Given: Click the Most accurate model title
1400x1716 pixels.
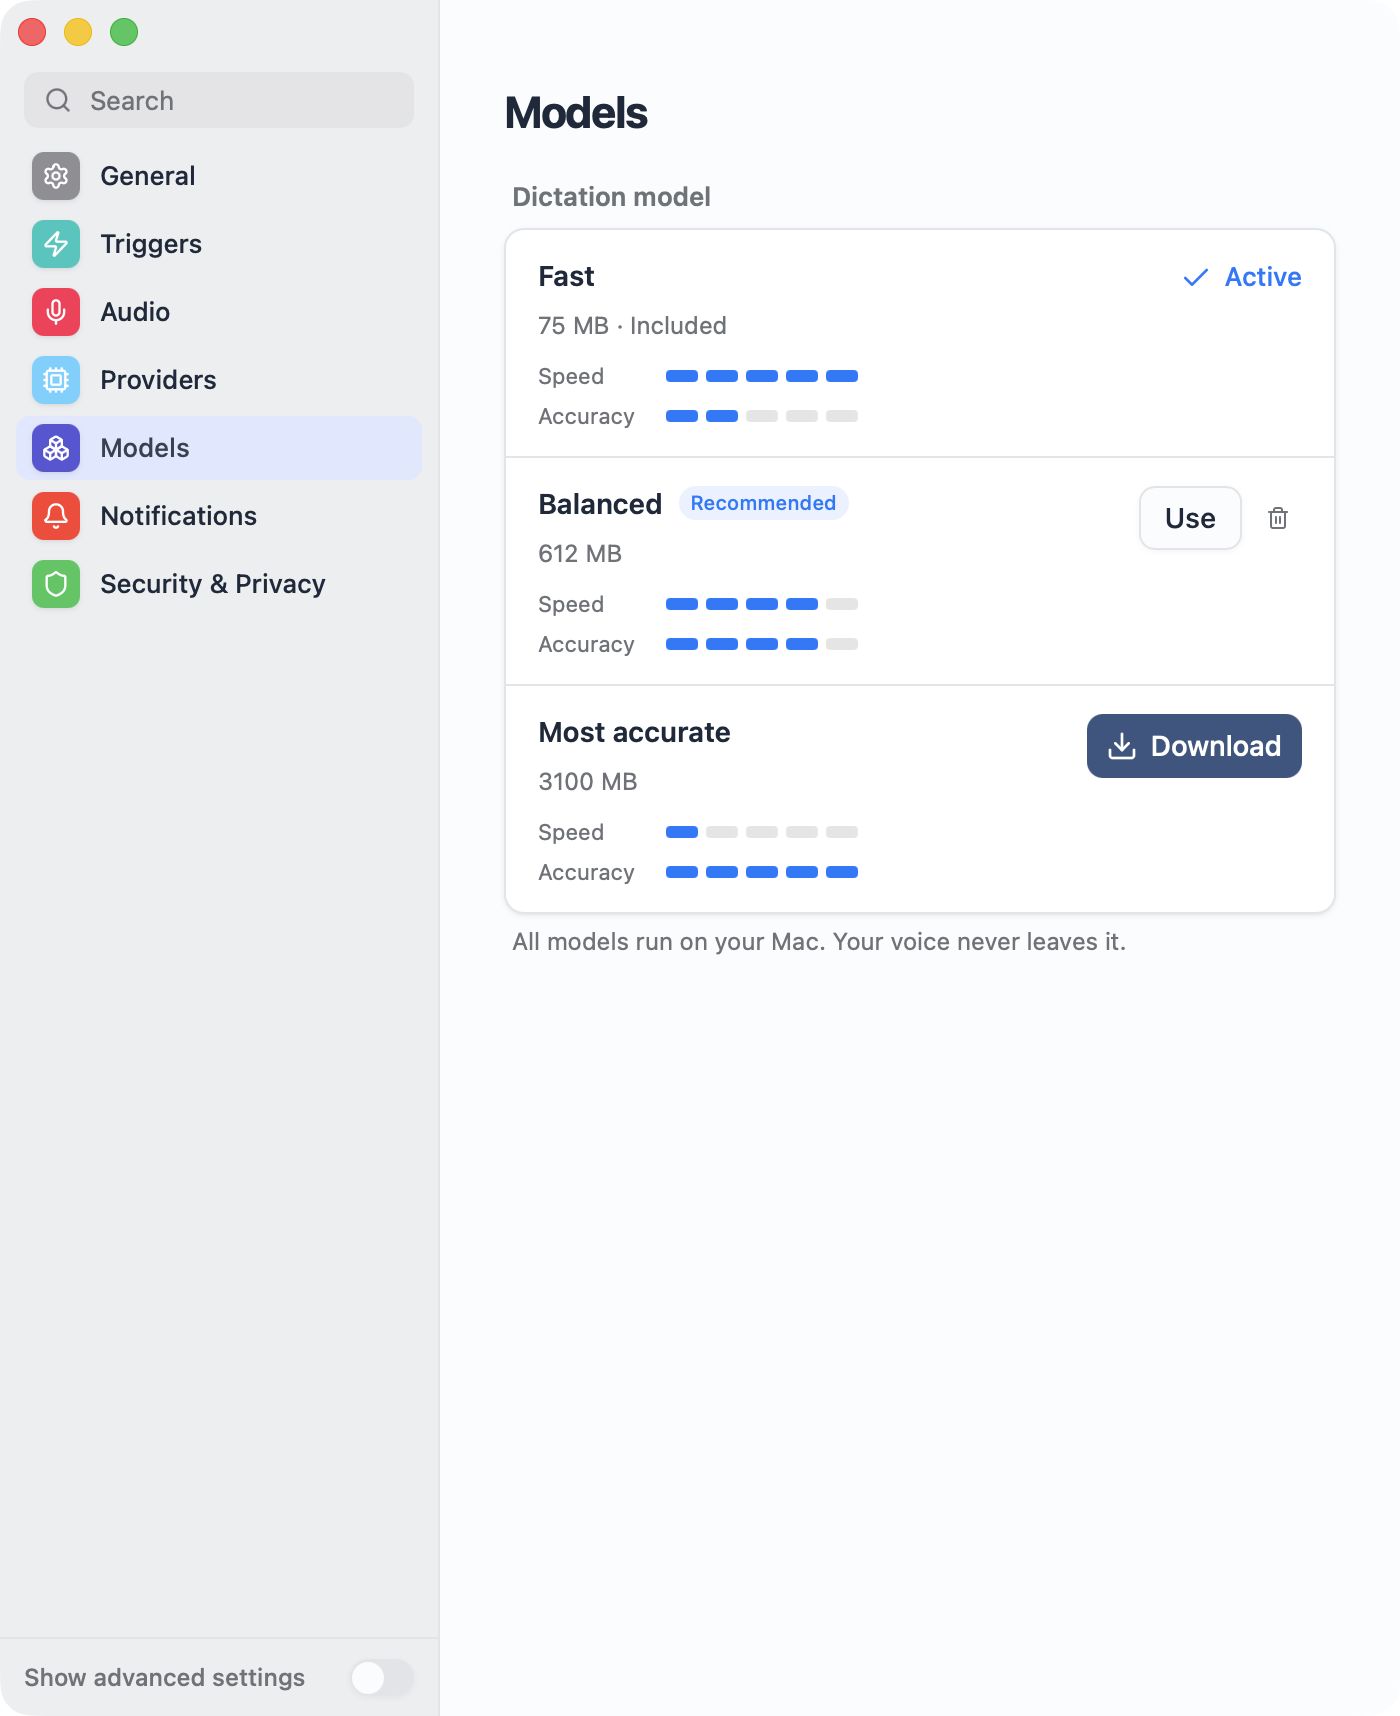Looking at the screenshot, I should pyautogui.click(x=634, y=732).
